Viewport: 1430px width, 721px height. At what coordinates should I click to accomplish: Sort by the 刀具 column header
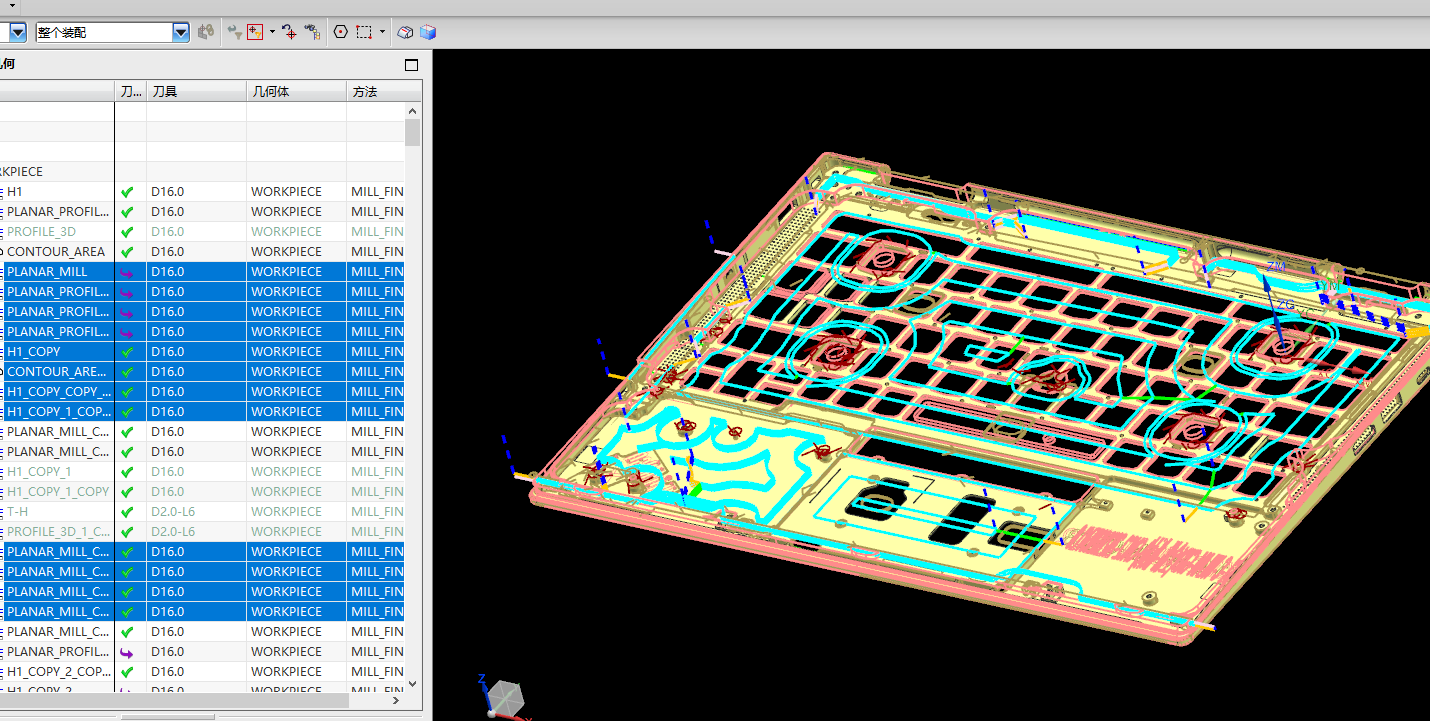pos(196,91)
